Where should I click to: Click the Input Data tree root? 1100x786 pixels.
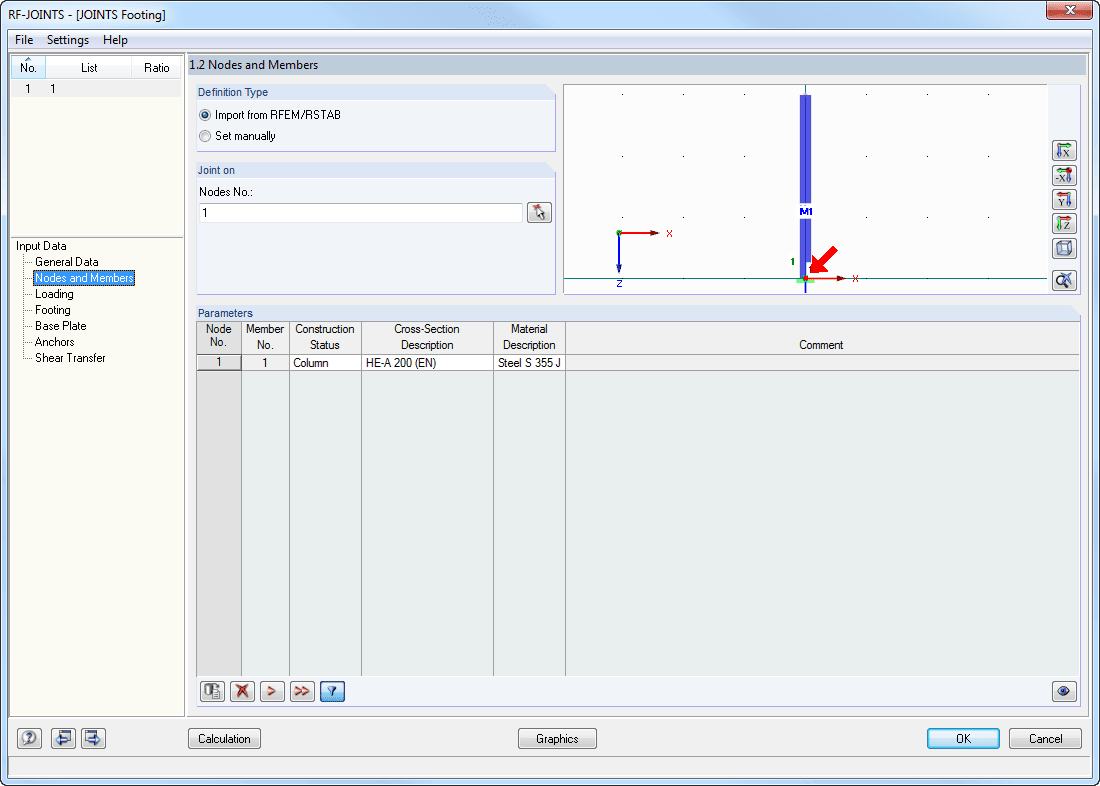(41, 246)
